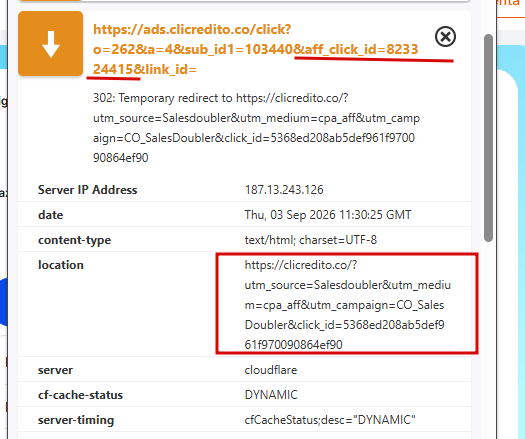The image size is (525, 439).
Task: Select the '302: Temporary redirect' description text
Action: point(256,128)
